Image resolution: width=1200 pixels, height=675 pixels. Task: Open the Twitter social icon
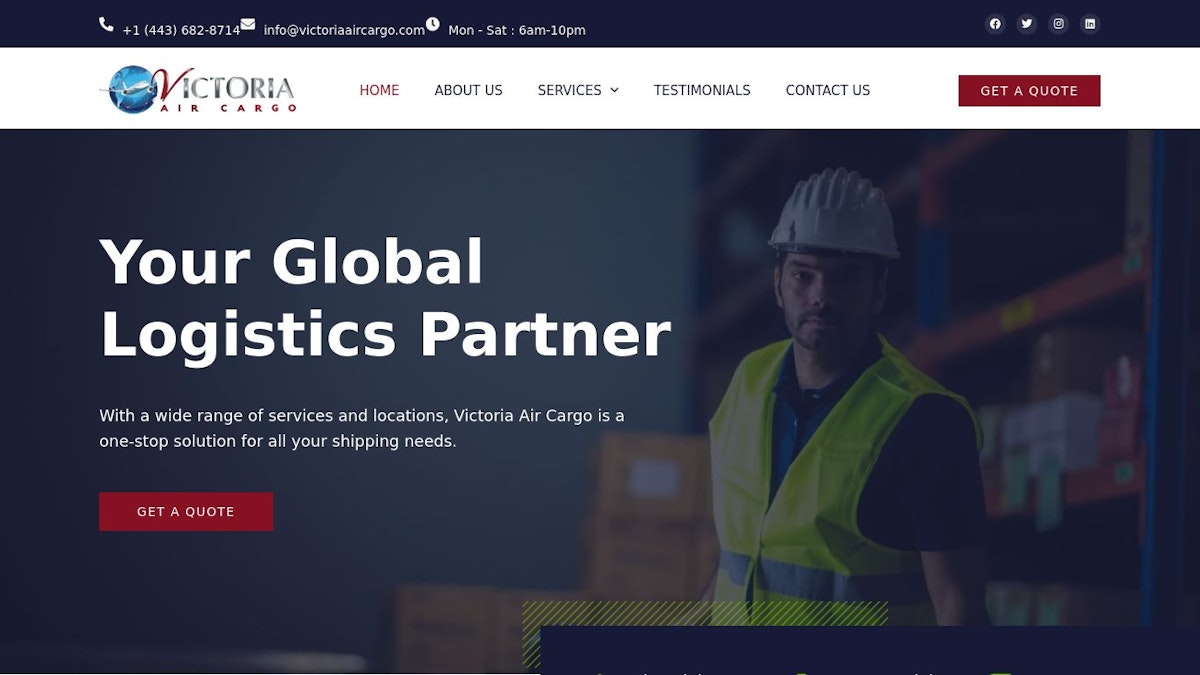pyautogui.click(x=1027, y=24)
